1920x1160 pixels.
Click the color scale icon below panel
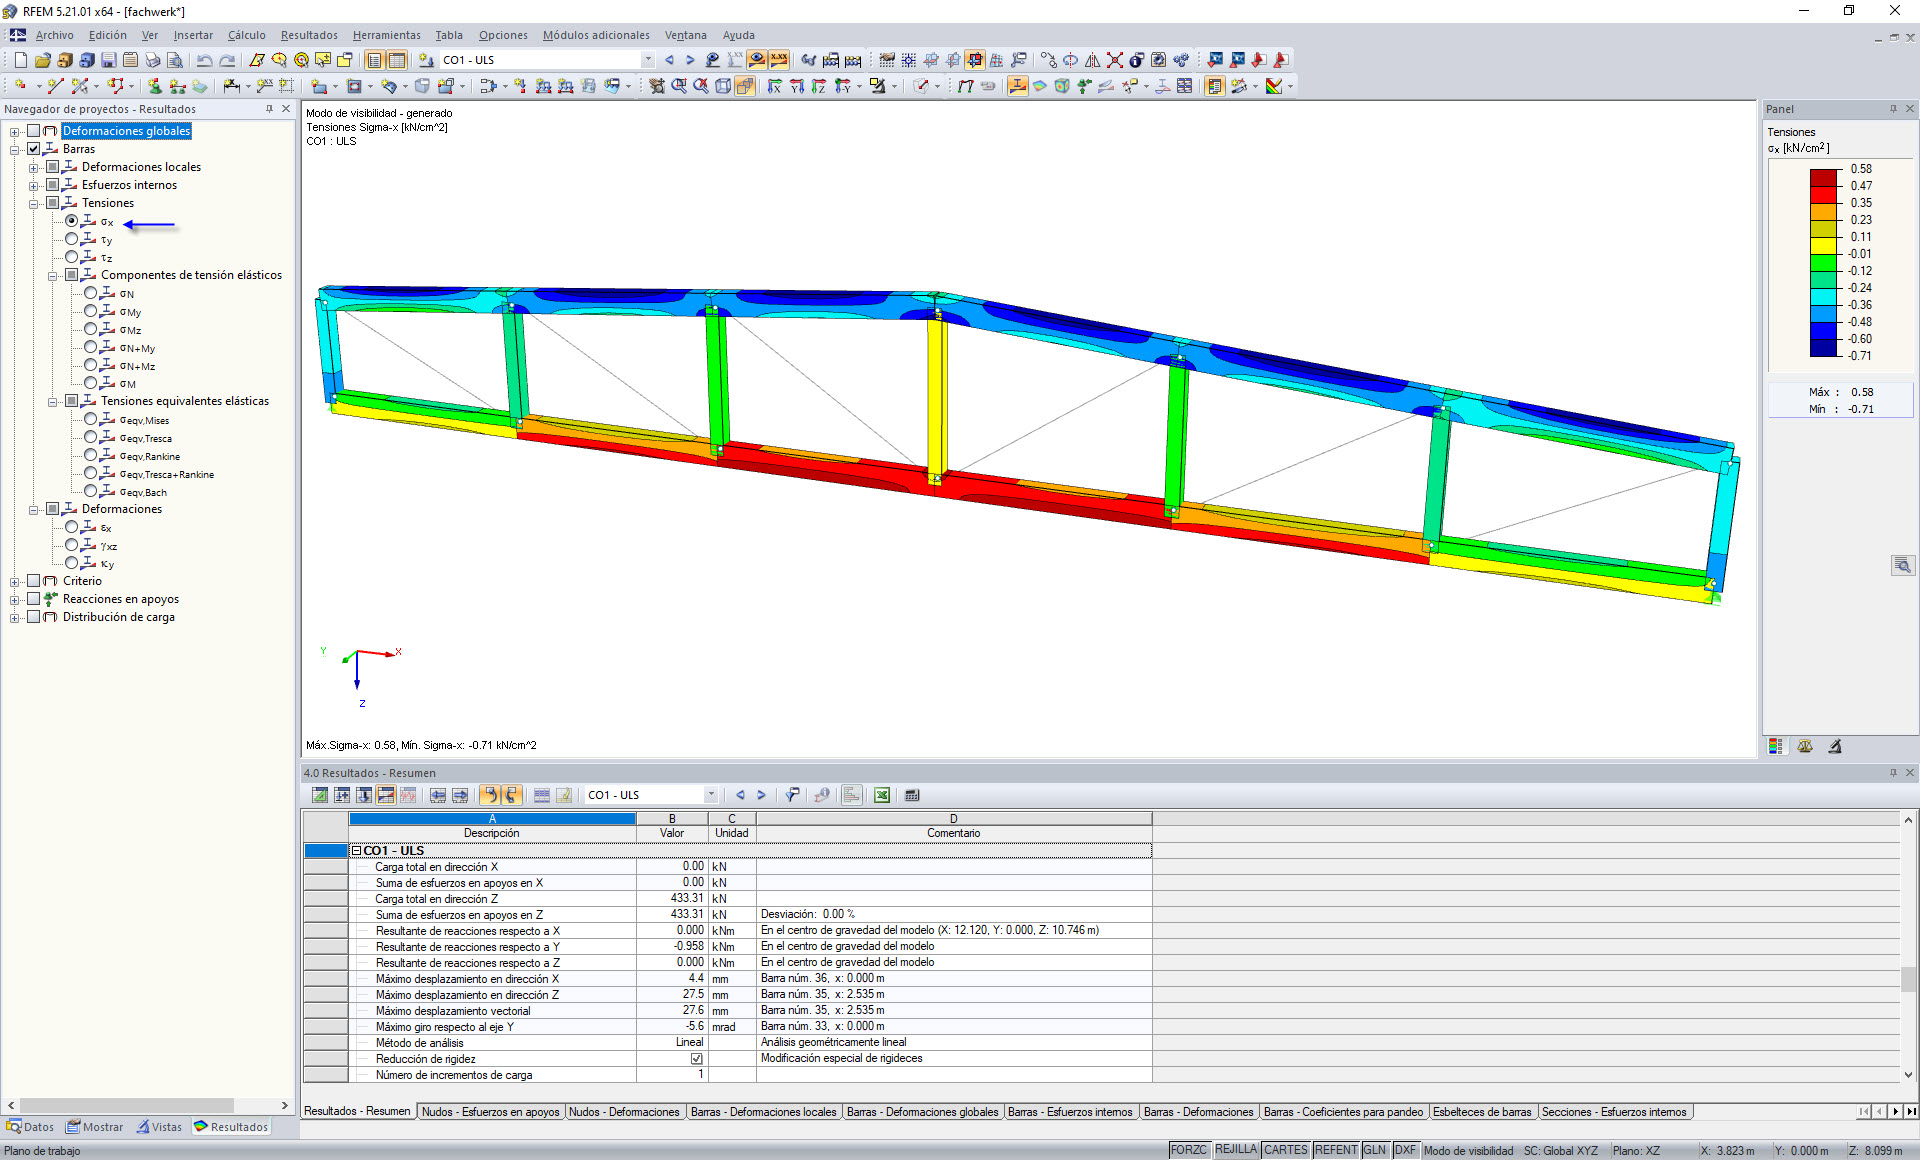point(1776,746)
